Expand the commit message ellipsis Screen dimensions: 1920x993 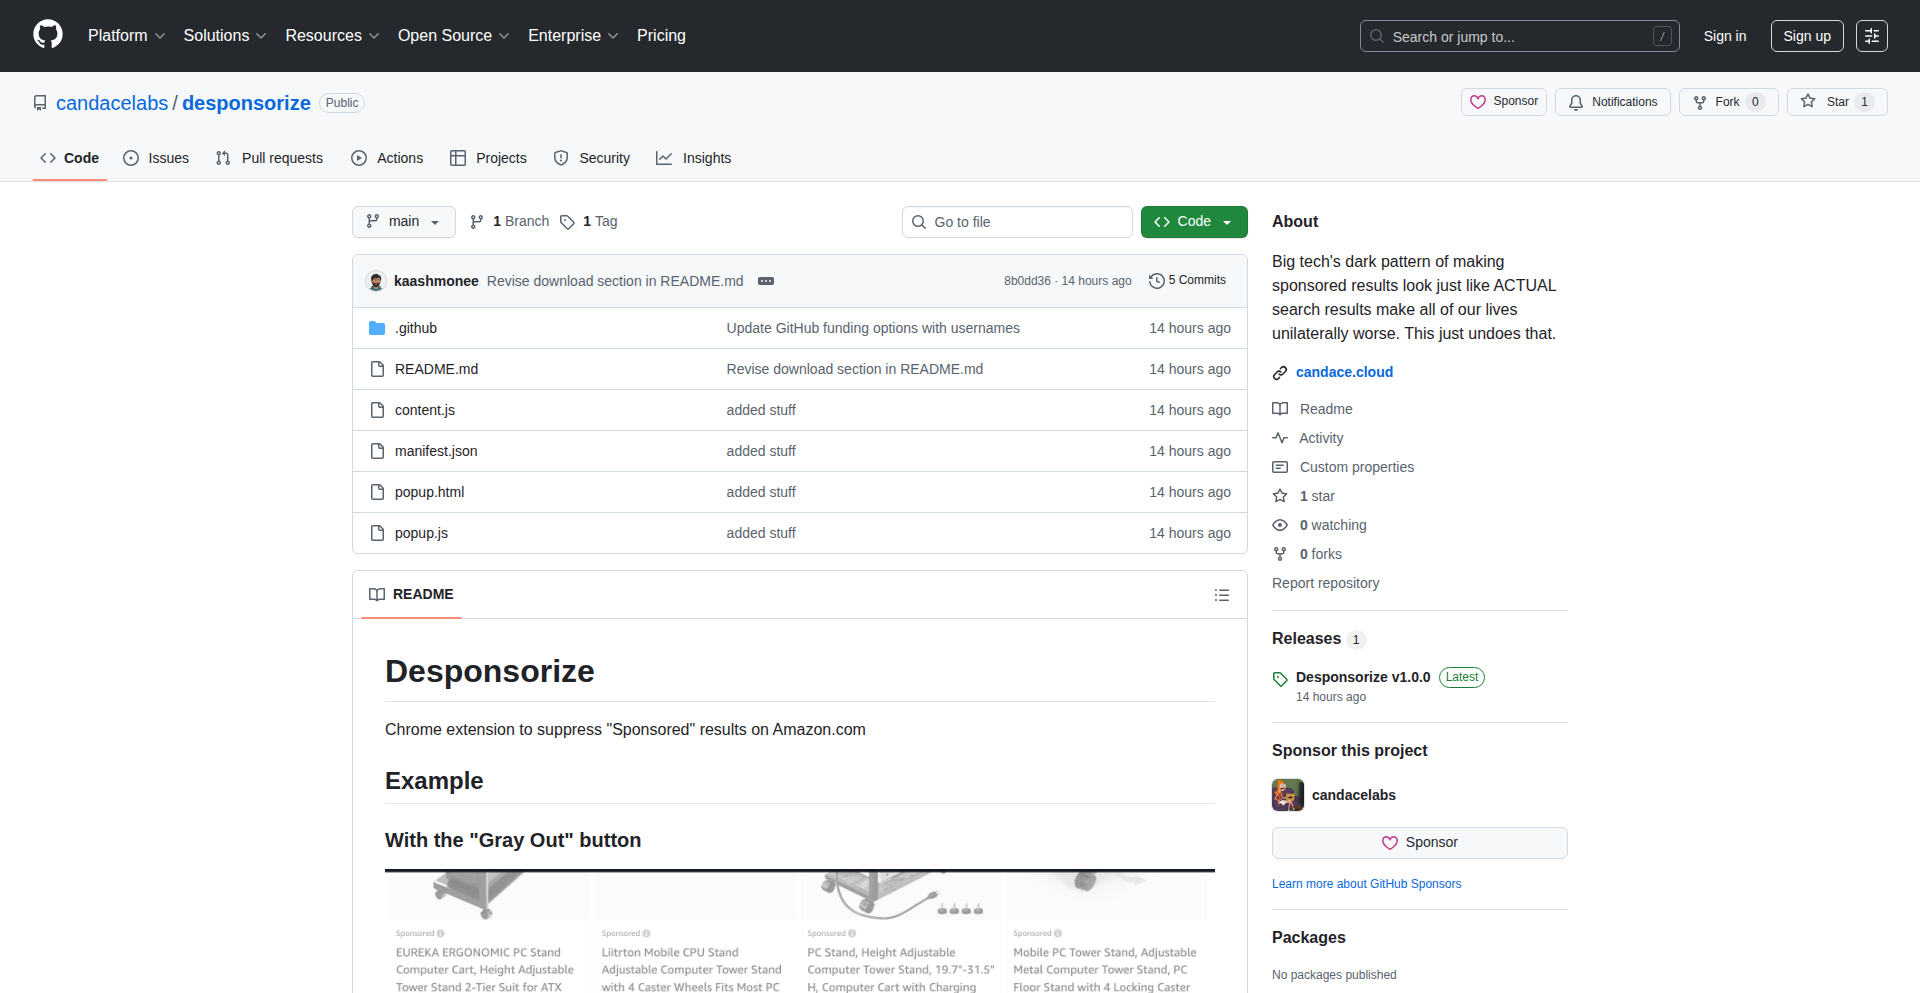766,281
